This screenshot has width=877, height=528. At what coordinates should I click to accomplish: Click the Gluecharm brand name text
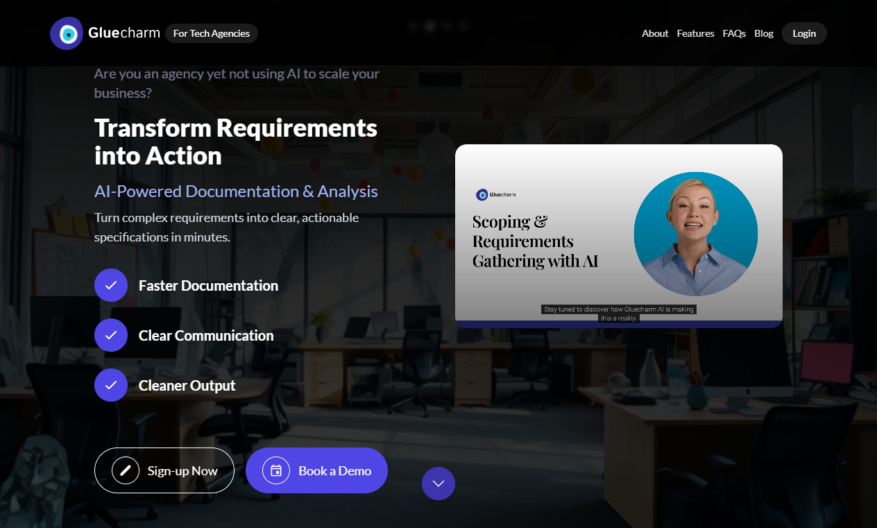click(x=124, y=33)
